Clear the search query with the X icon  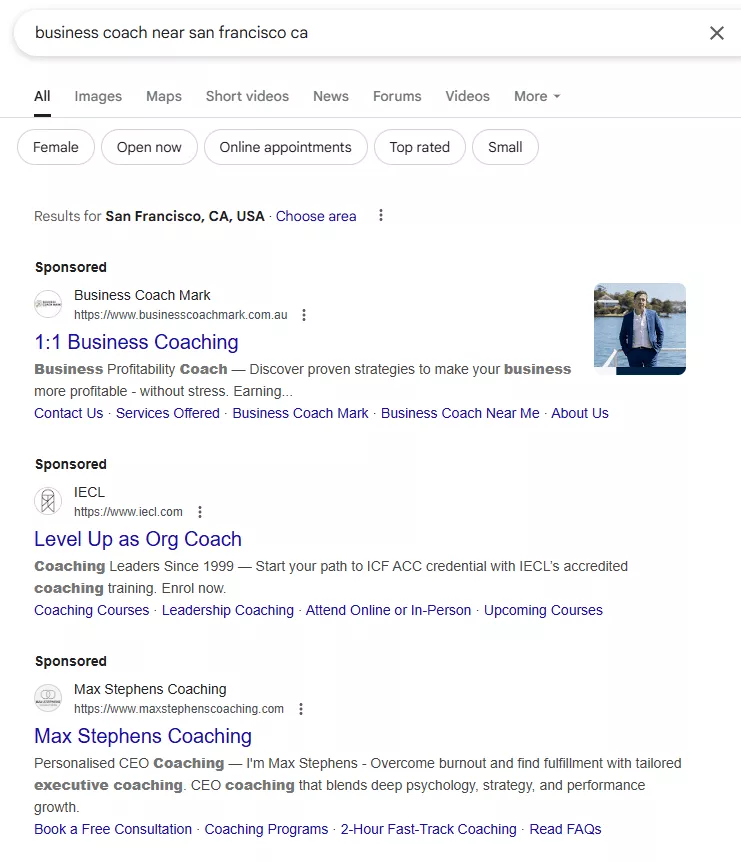tap(717, 33)
